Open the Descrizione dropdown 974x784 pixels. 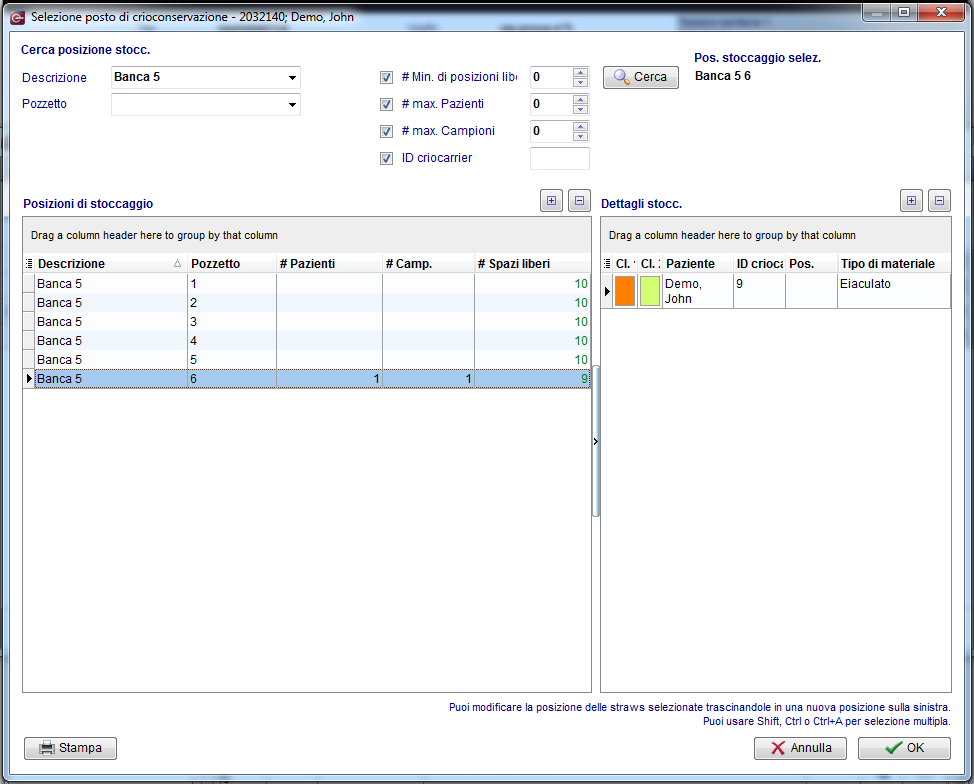tap(292, 78)
